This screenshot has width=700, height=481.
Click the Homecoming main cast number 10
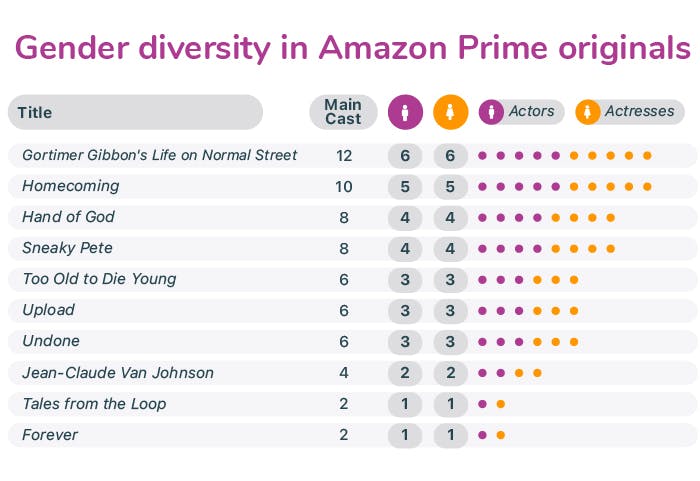343,186
